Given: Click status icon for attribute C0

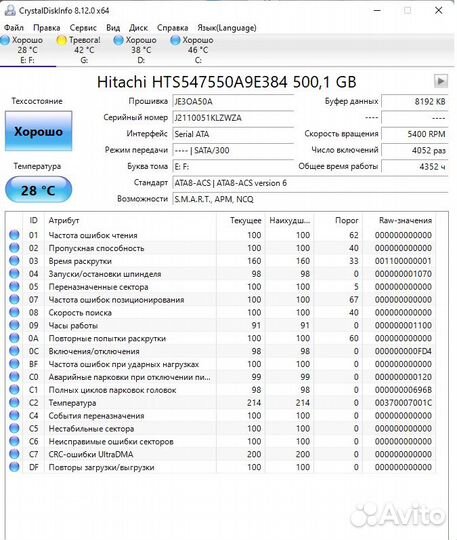Looking at the screenshot, I should (x=14, y=377).
